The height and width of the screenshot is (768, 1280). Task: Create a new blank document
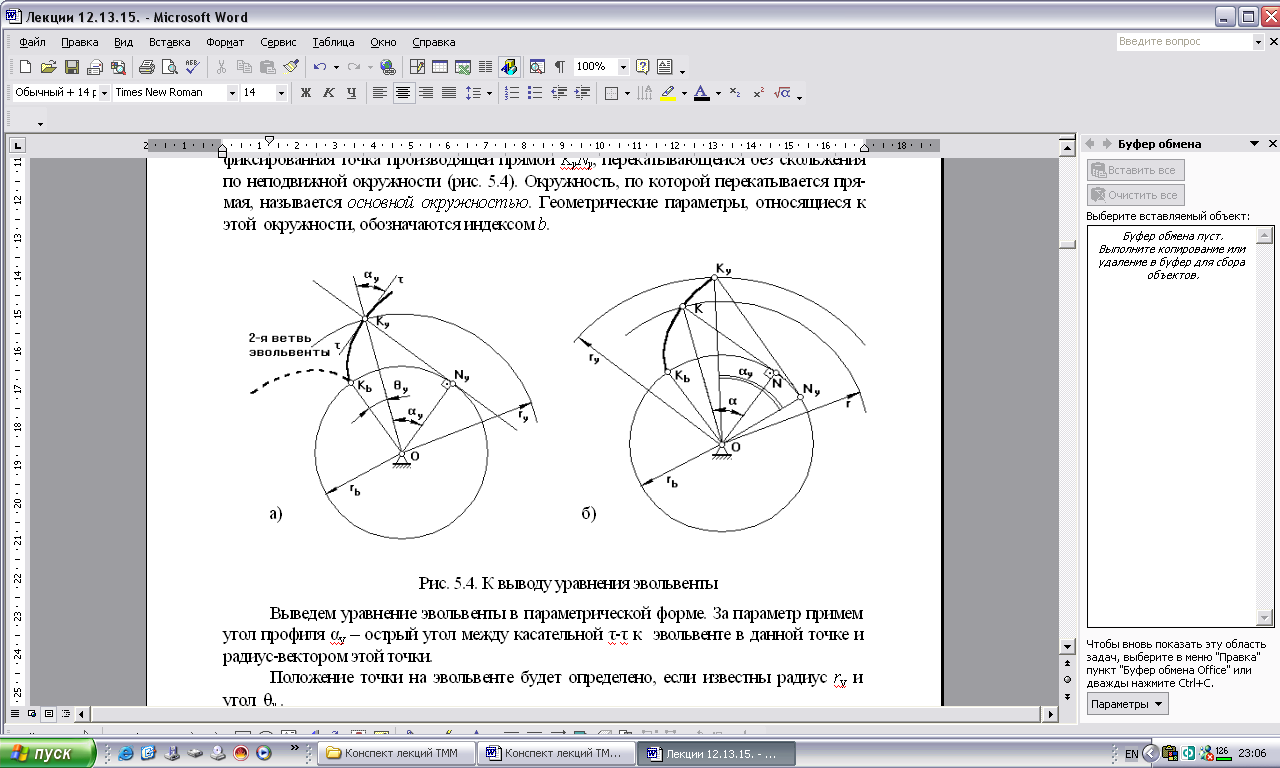point(25,67)
